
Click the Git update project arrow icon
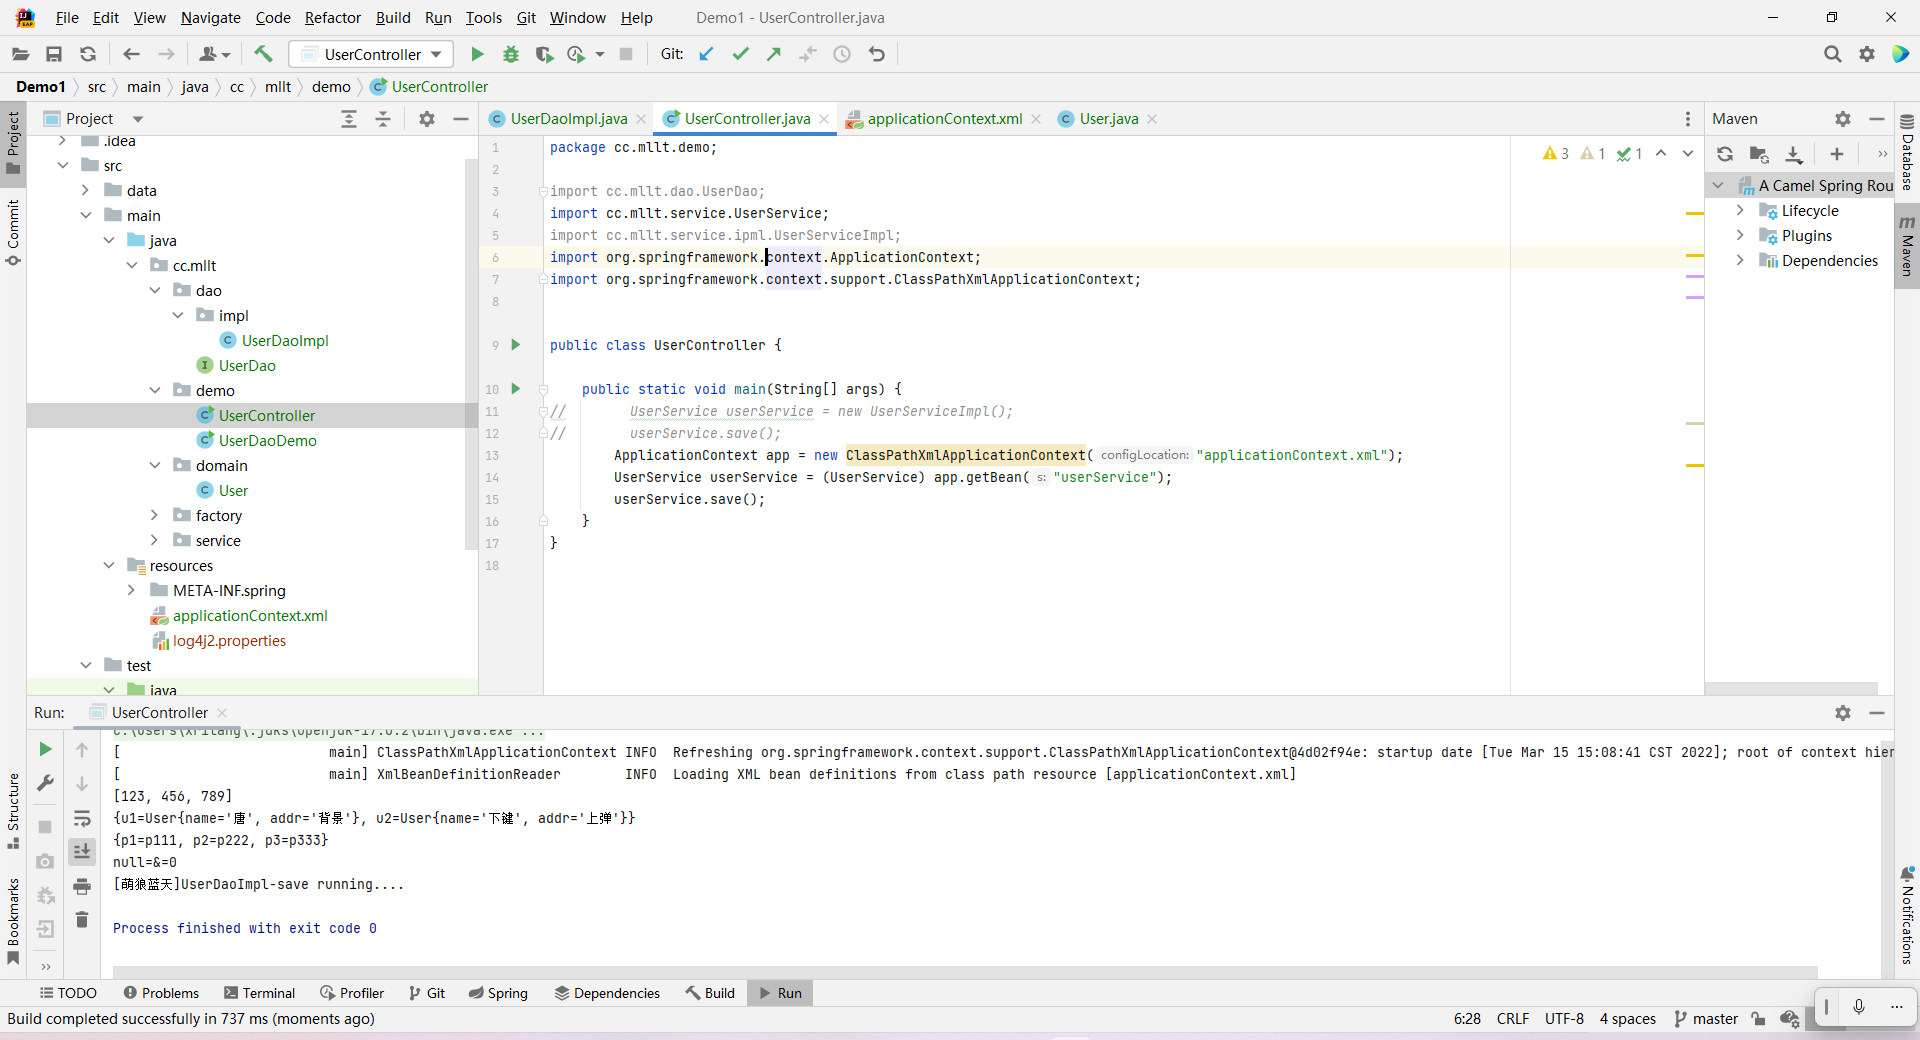[x=706, y=54]
